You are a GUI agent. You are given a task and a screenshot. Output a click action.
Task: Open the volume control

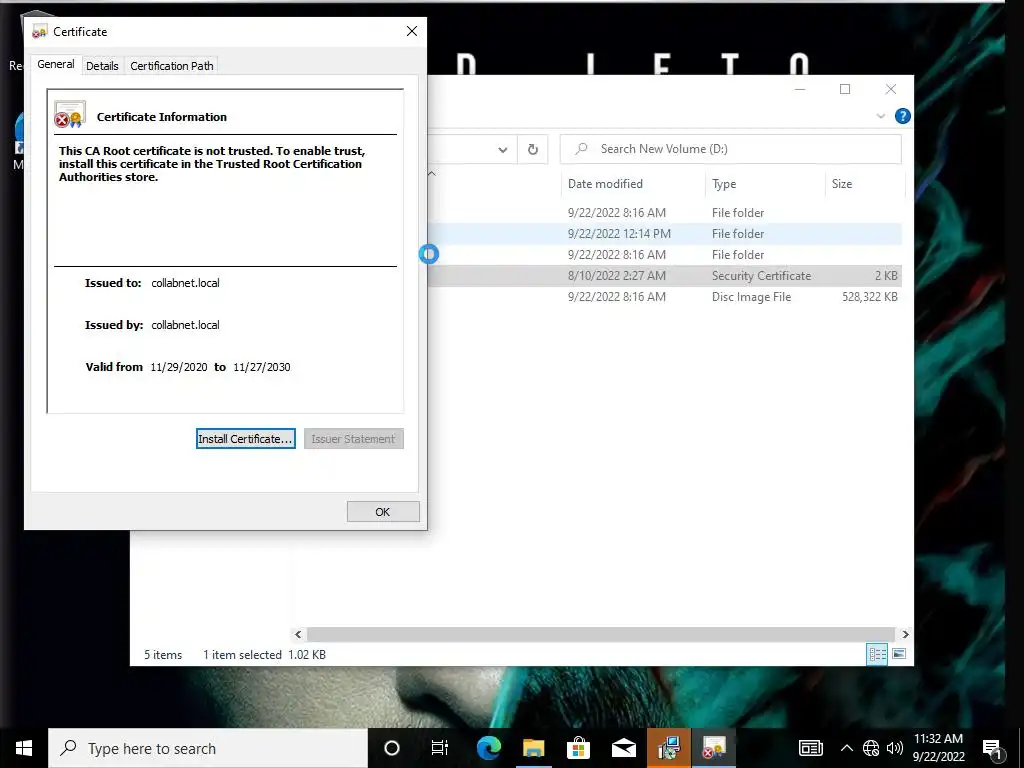point(895,748)
